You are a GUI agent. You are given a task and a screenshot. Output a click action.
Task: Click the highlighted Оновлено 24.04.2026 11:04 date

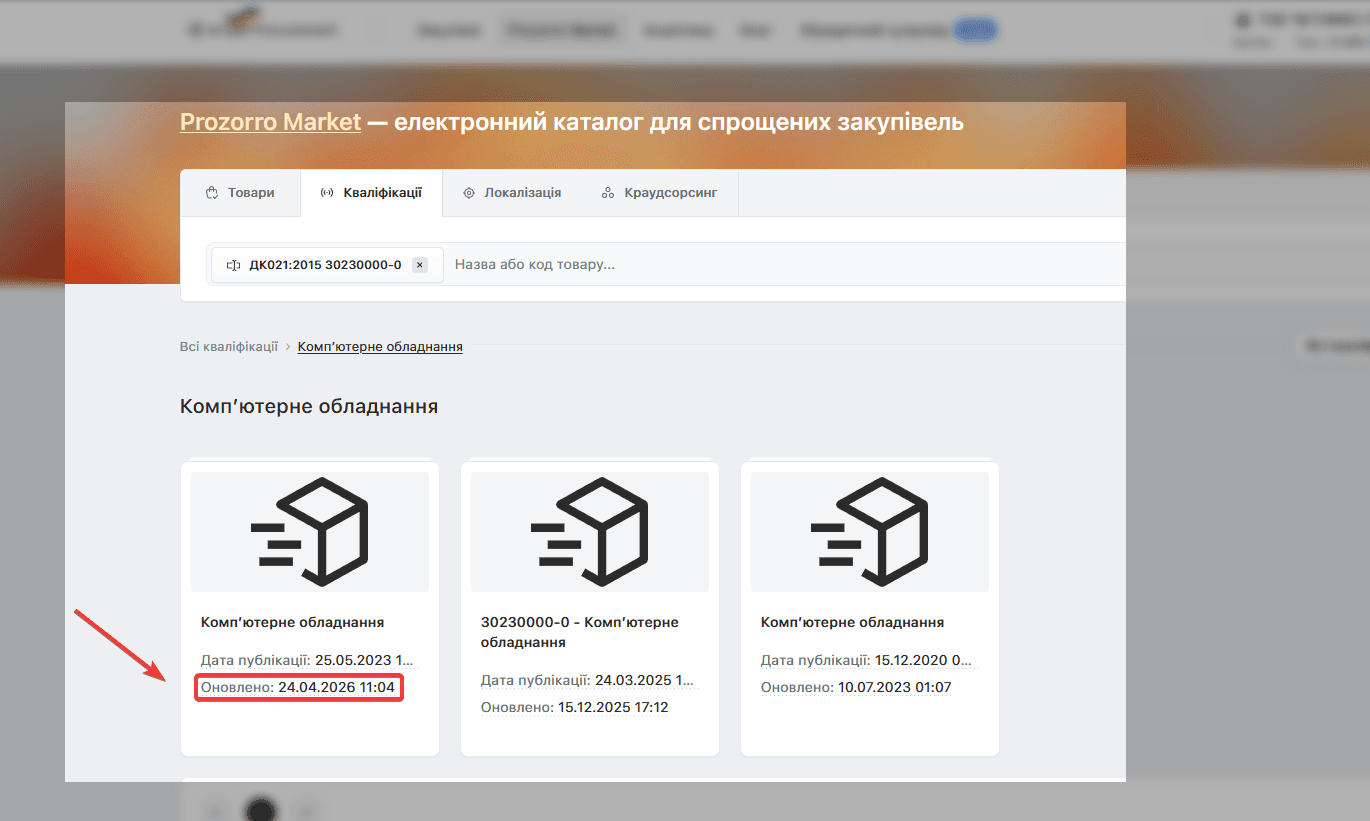pyautogui.click(x=298, y=688)
